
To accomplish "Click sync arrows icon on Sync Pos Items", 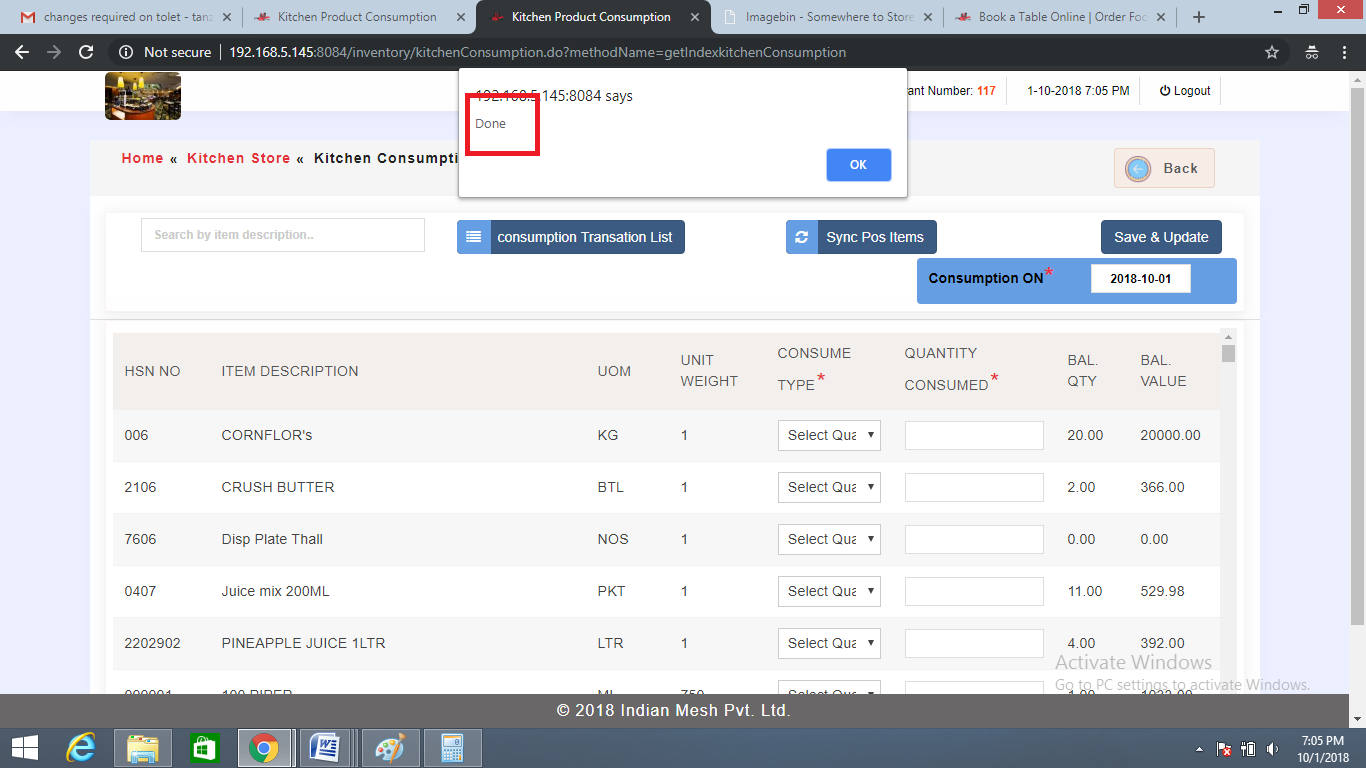I will (802, 237).
